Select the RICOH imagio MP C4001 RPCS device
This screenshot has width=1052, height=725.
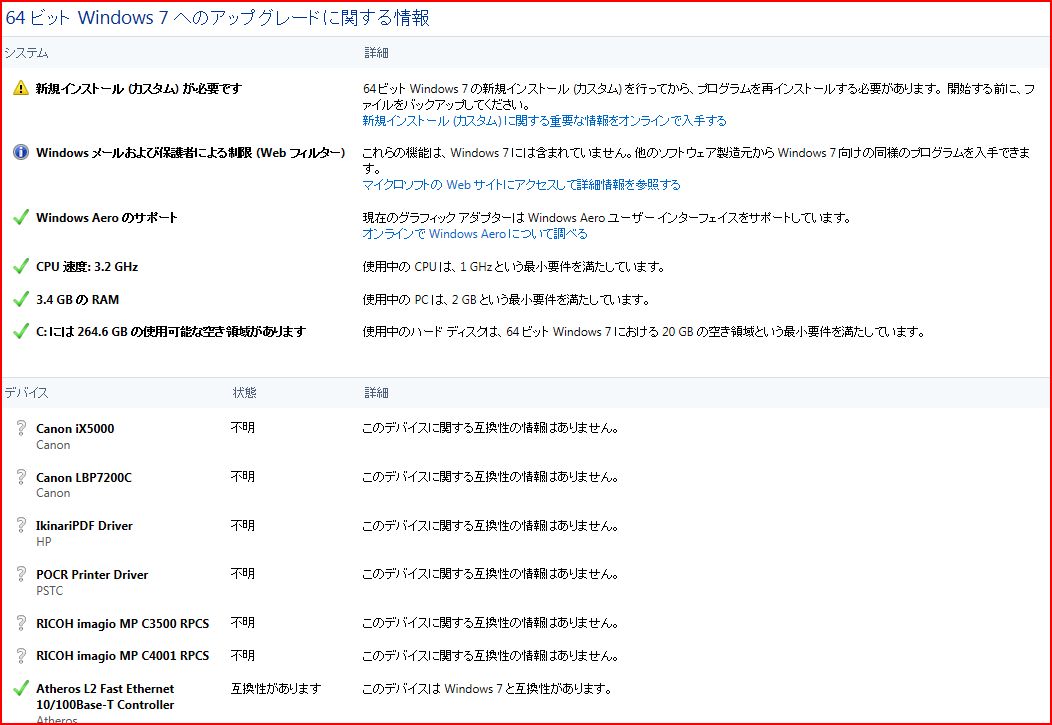point(123,656)
